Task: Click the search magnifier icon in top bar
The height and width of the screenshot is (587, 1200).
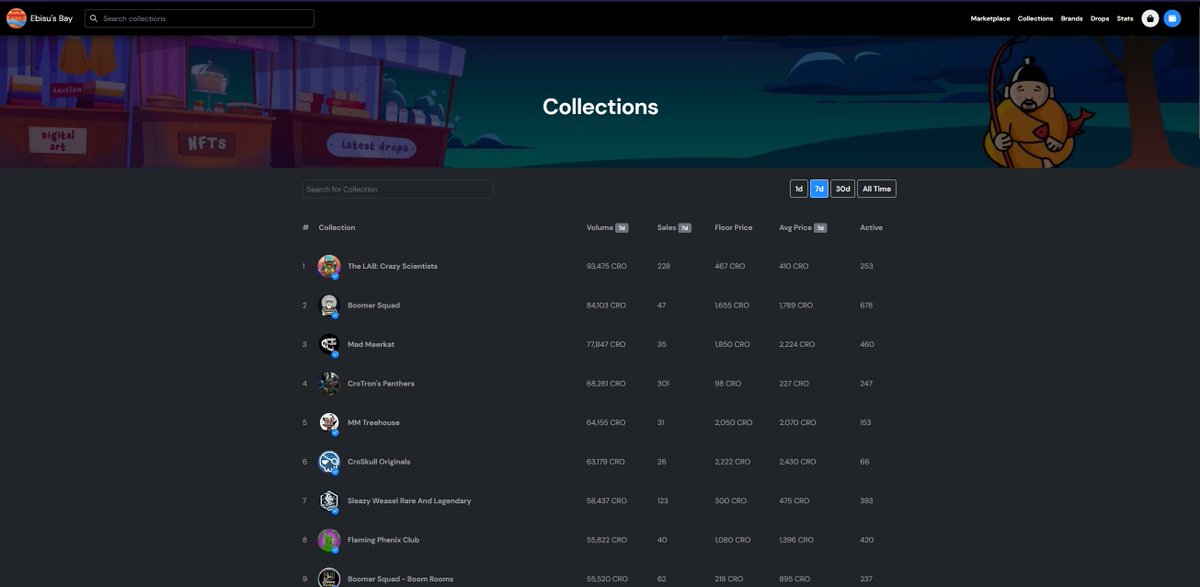Action: [x=94, y=18]
